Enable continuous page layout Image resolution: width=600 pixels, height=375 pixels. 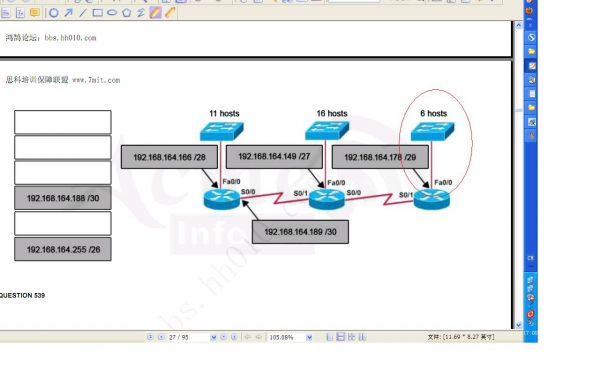click(341, 337)
